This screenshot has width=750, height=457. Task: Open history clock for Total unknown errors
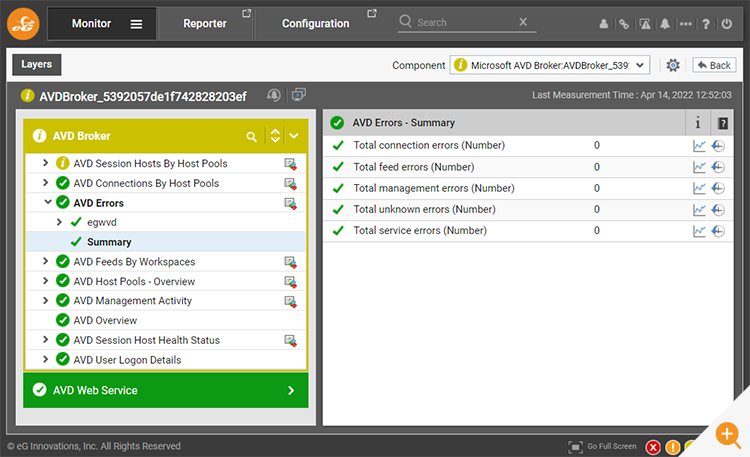pos(718,210)
